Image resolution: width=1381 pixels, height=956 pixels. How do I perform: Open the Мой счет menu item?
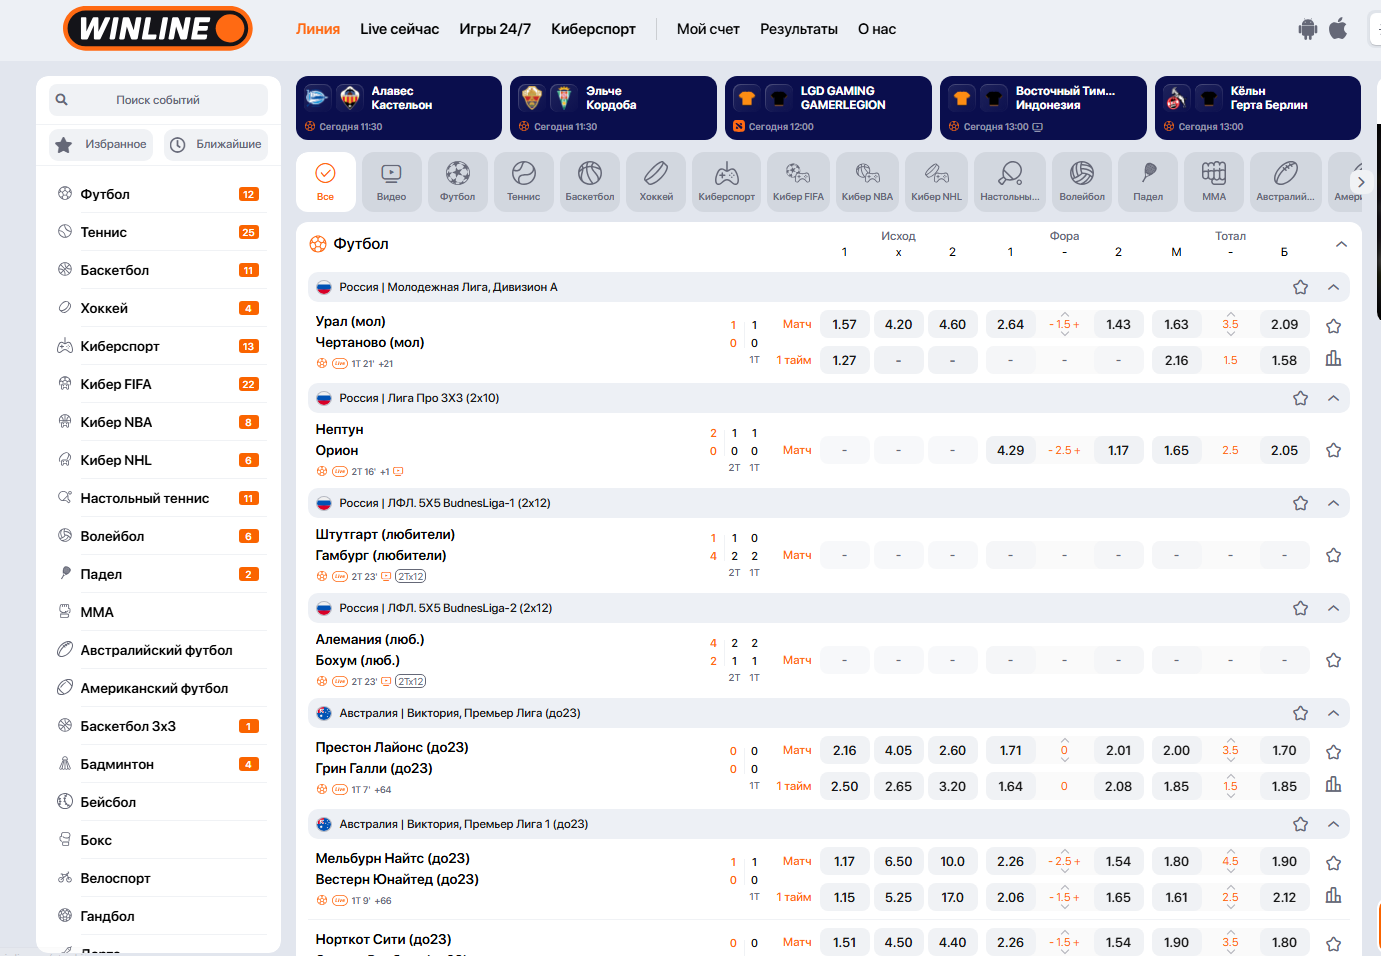click(x=708, y=29)
